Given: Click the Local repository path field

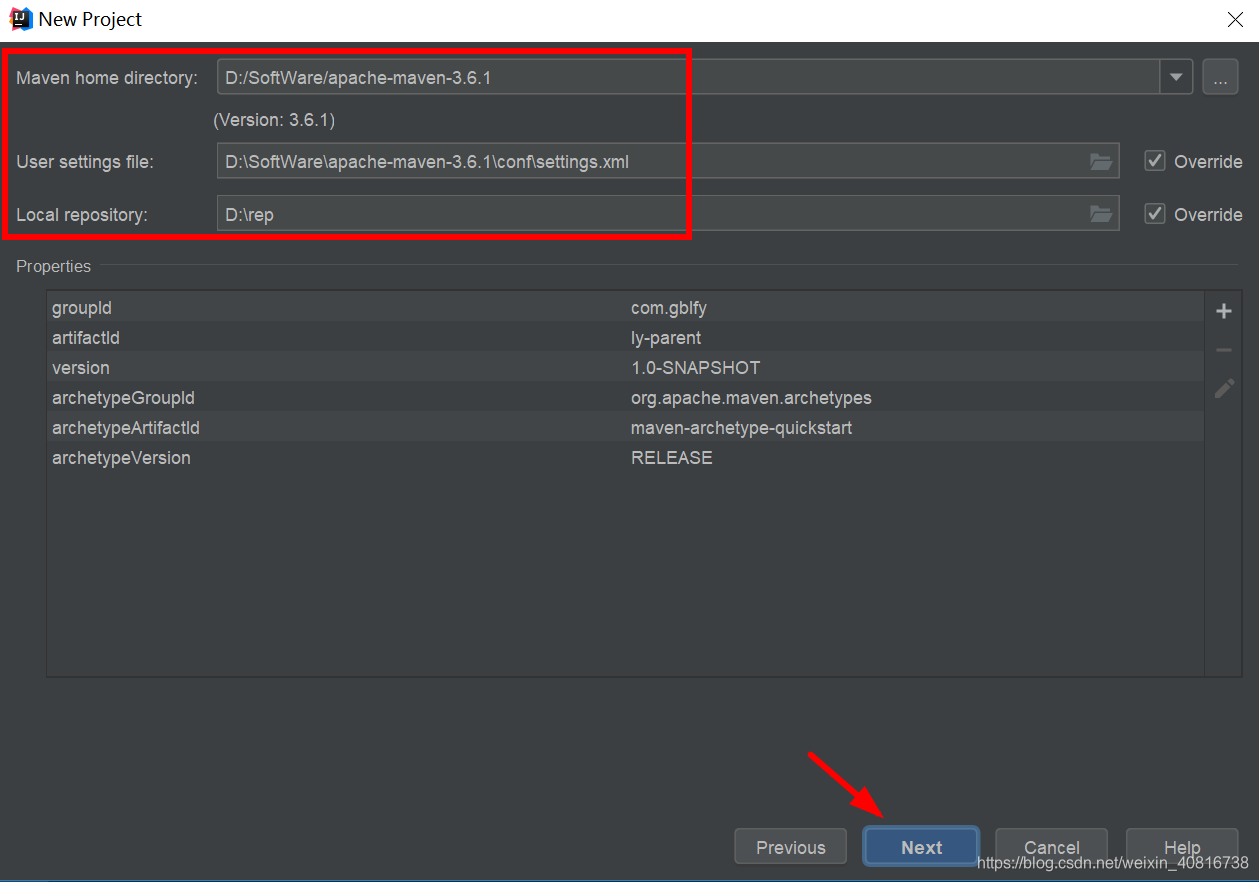Looking at the screenshot, I should click(668, 214).
